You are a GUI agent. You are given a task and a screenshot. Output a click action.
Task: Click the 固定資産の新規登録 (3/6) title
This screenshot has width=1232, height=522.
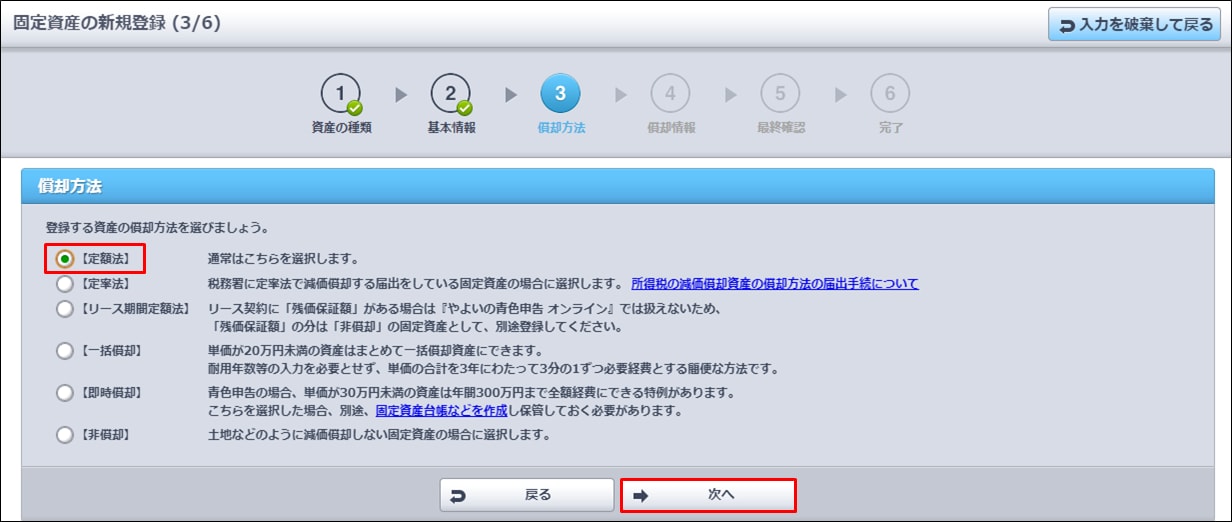pyautogui.click(x=117, y=23)
